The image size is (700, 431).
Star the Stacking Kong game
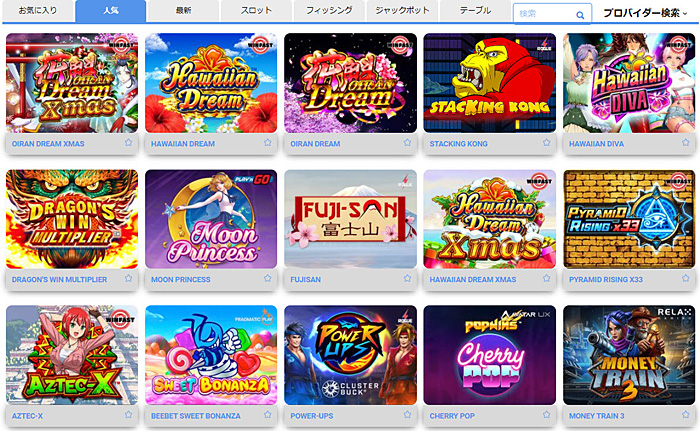tap(546, 142)
